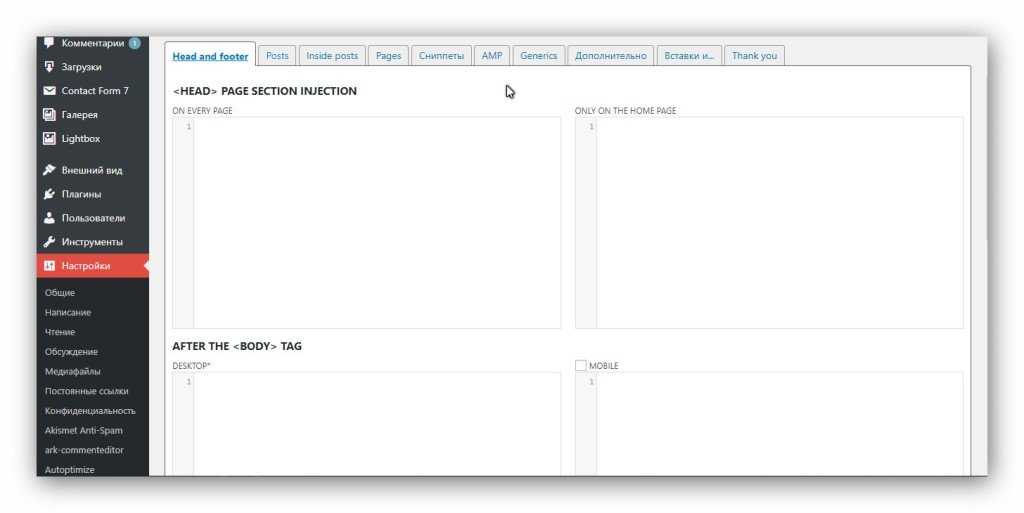Switch to the Thank you tab

(754, 56)
